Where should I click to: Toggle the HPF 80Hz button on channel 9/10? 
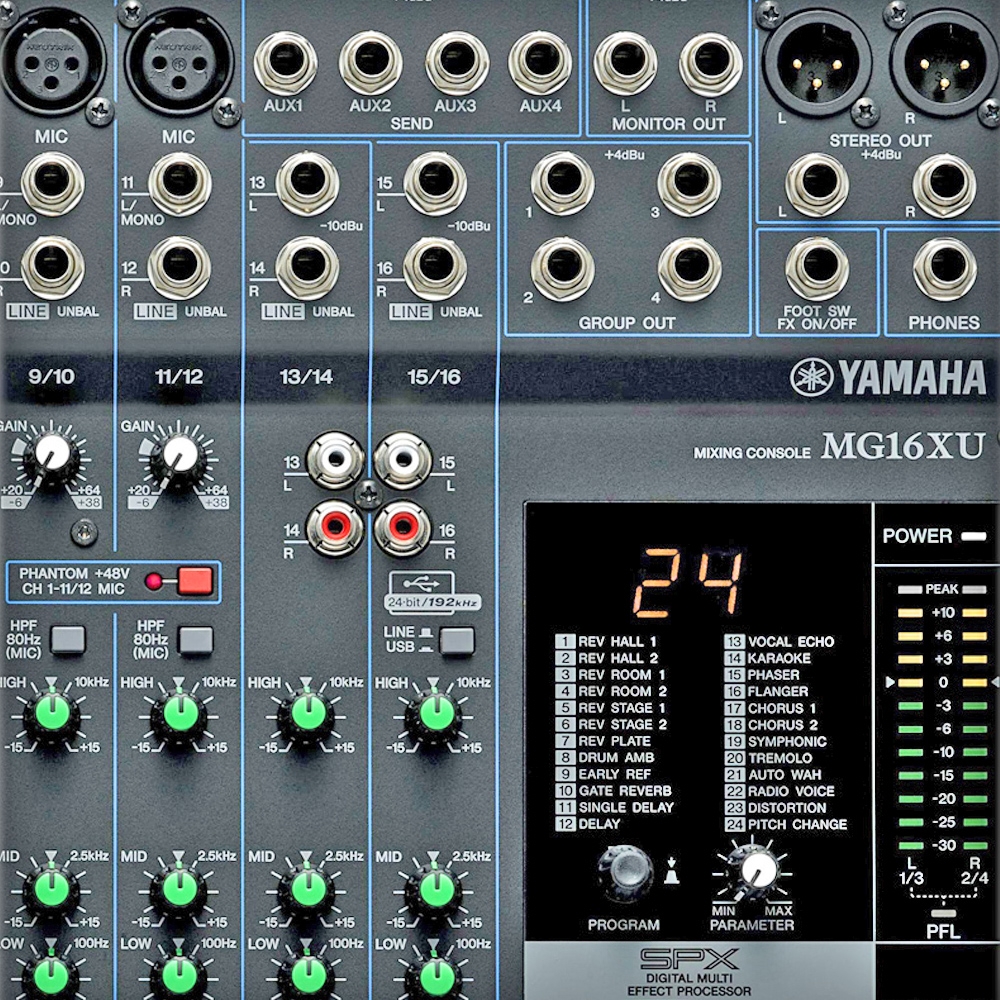68,640
